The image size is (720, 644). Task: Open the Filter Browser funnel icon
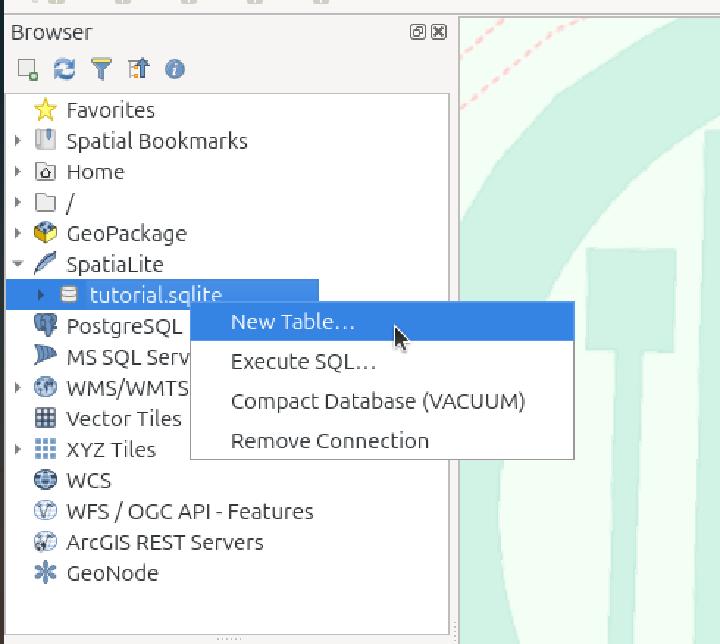[x=101, y=69]
